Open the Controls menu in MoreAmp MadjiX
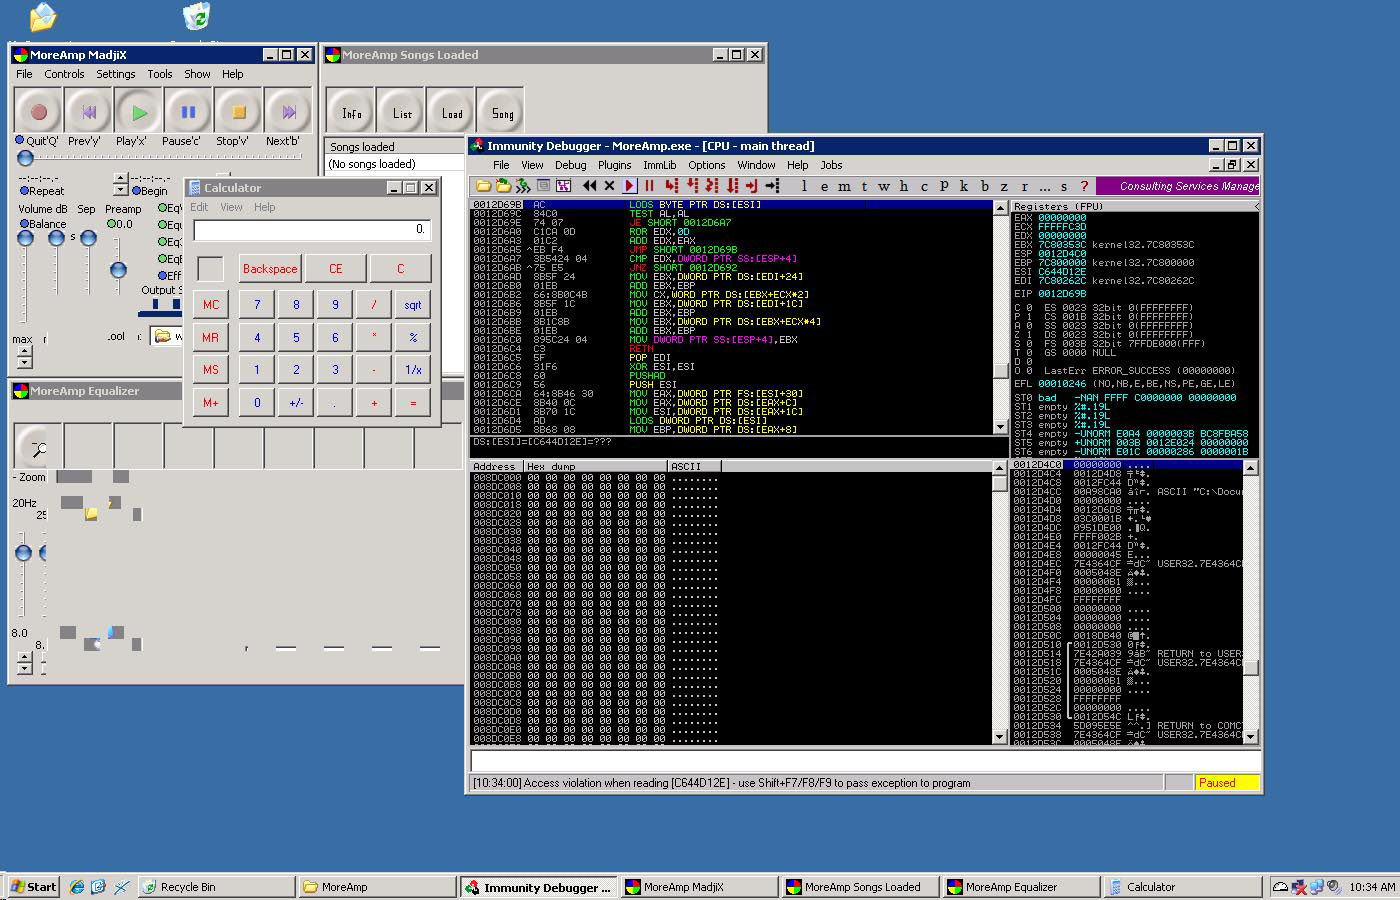This screenshot has width=1400, height=900. pyautogui.click(x=64, y=74)
